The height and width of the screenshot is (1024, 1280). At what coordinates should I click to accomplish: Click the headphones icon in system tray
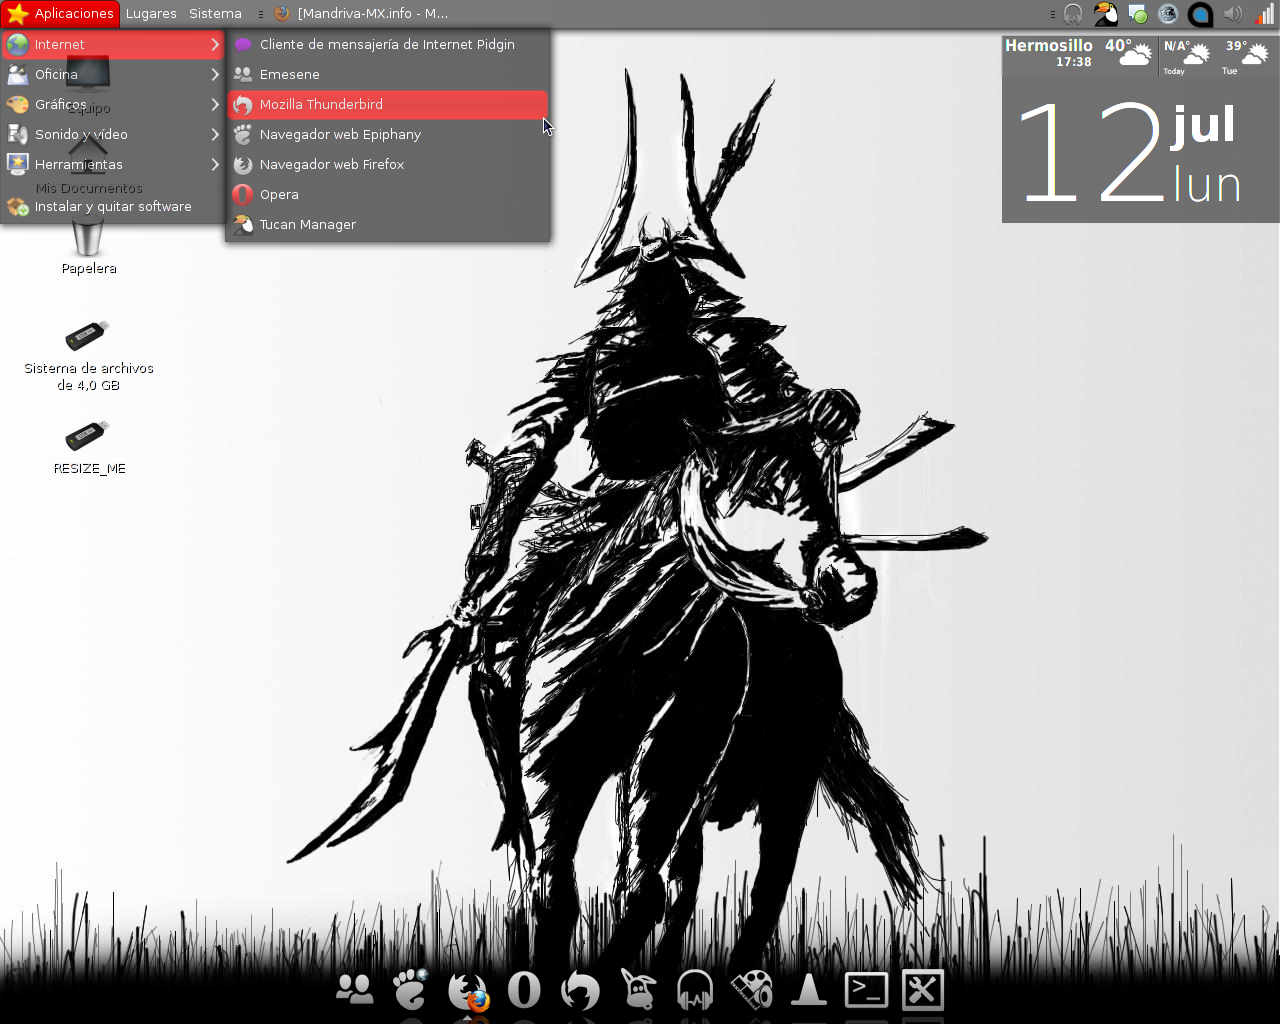1073,14
